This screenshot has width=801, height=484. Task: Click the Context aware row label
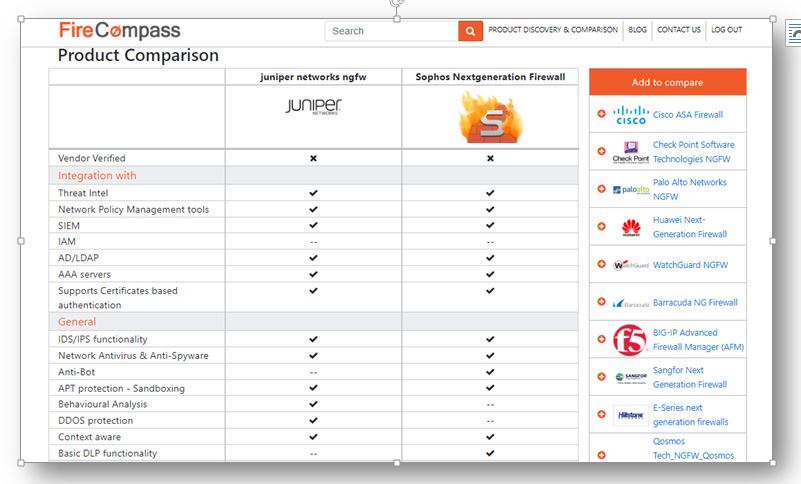[x=89, y=437]
